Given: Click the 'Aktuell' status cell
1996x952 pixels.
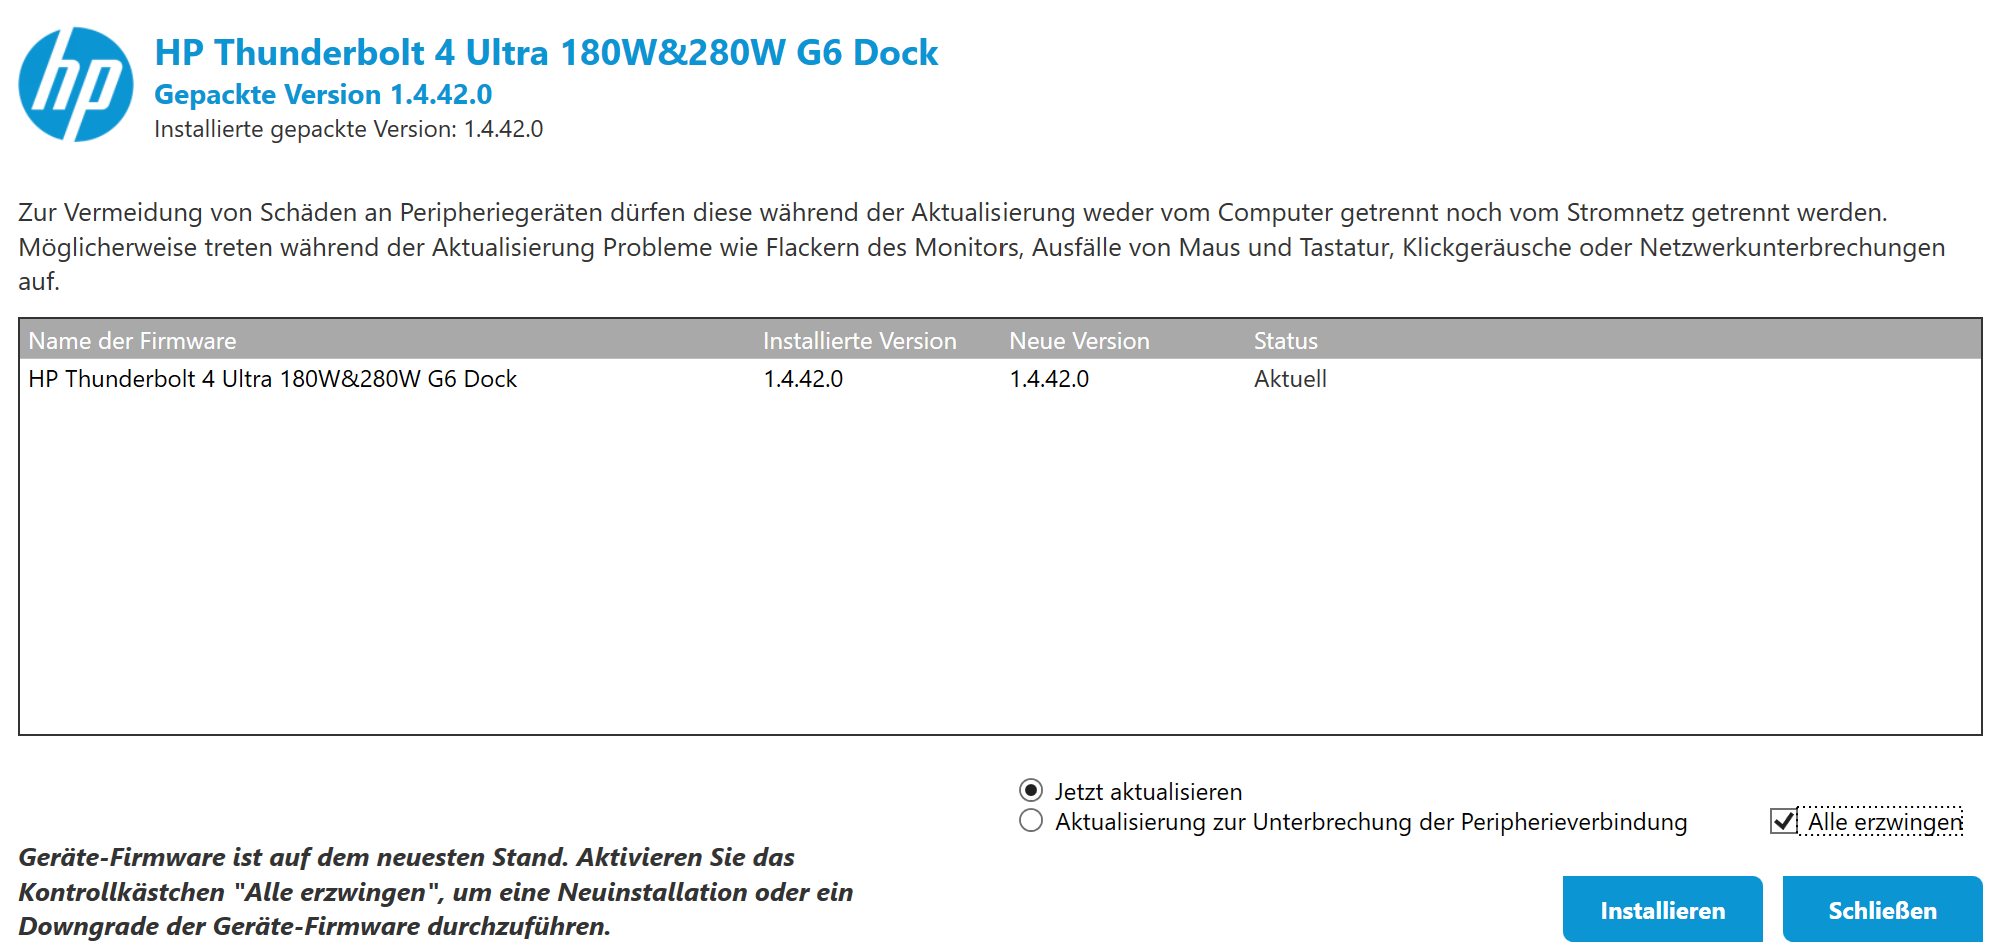Looking at the screenshot, I should (1290, 379).
